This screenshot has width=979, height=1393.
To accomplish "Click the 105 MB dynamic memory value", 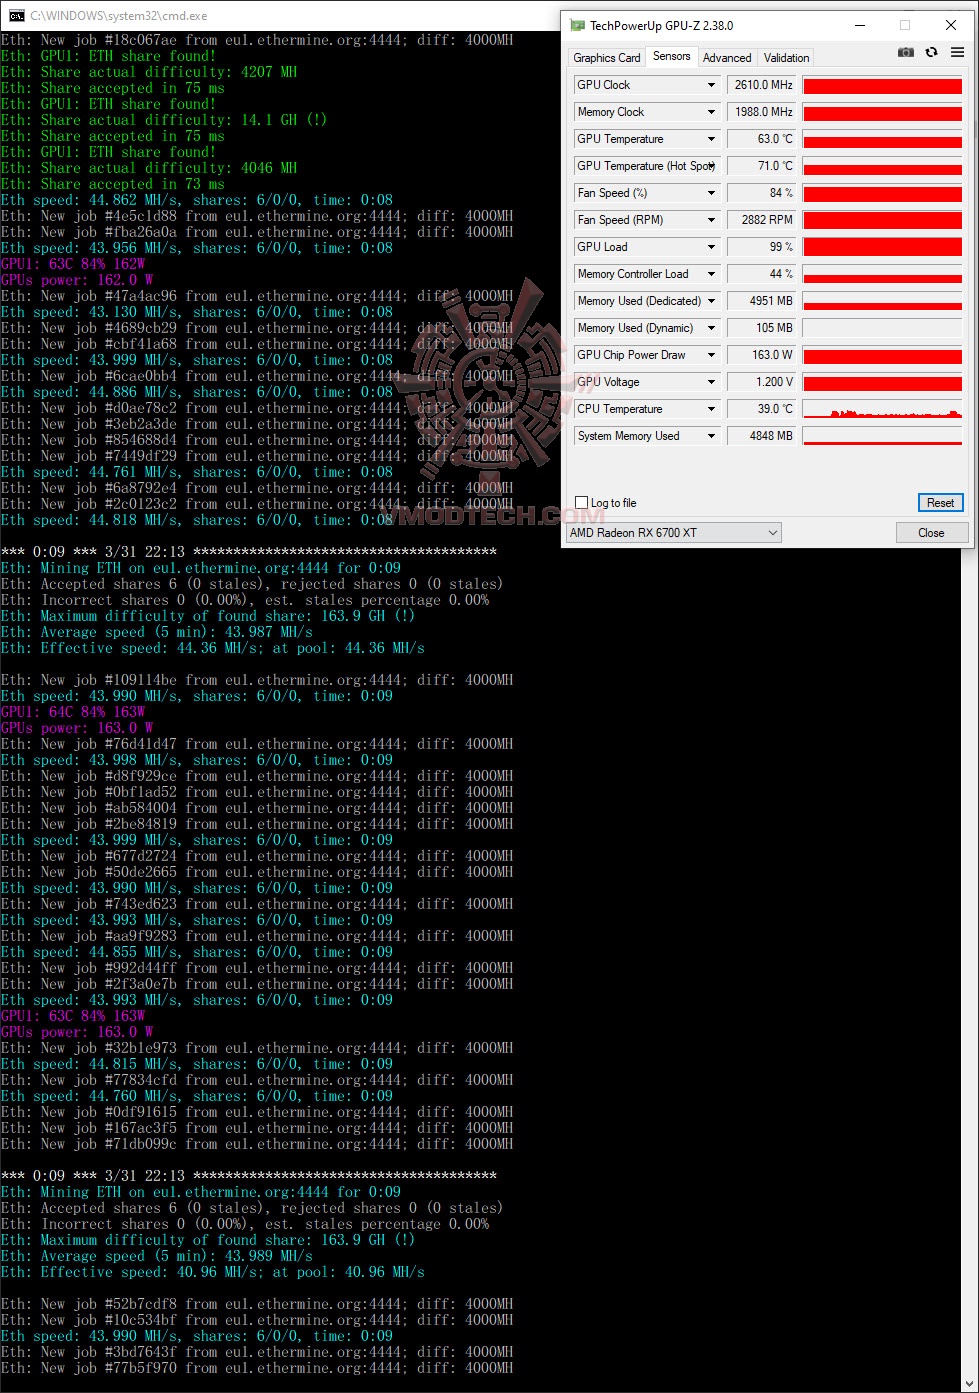I will (x=762, y=328).
